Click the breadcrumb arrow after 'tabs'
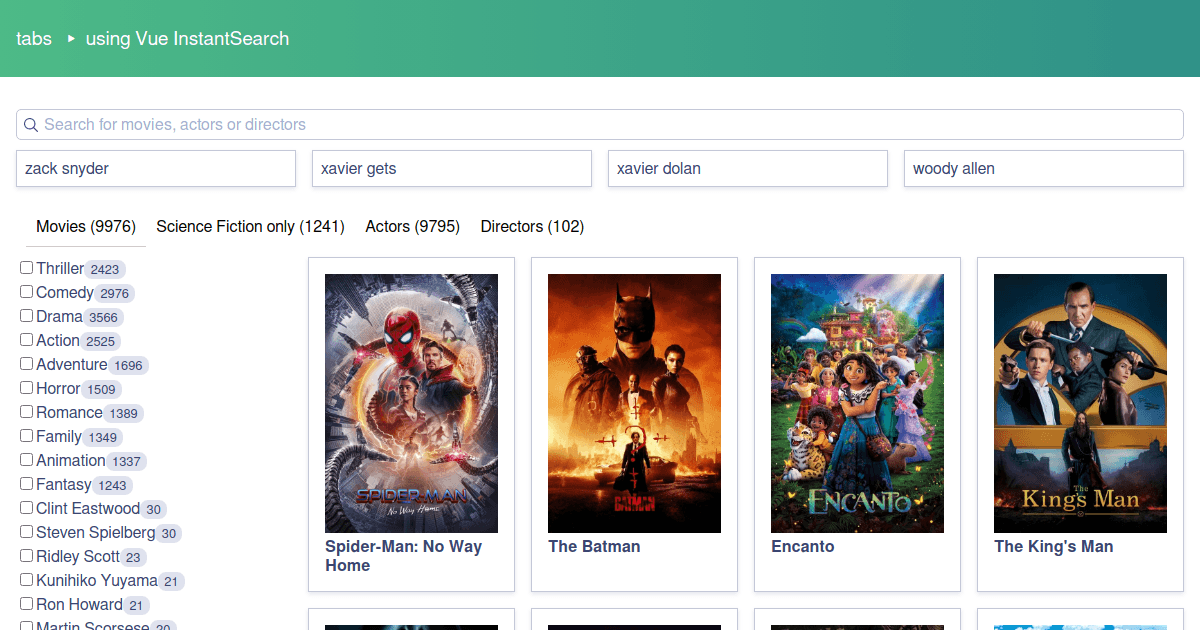The height and width of the screenshot is (630, 1200). pos(69,39)
